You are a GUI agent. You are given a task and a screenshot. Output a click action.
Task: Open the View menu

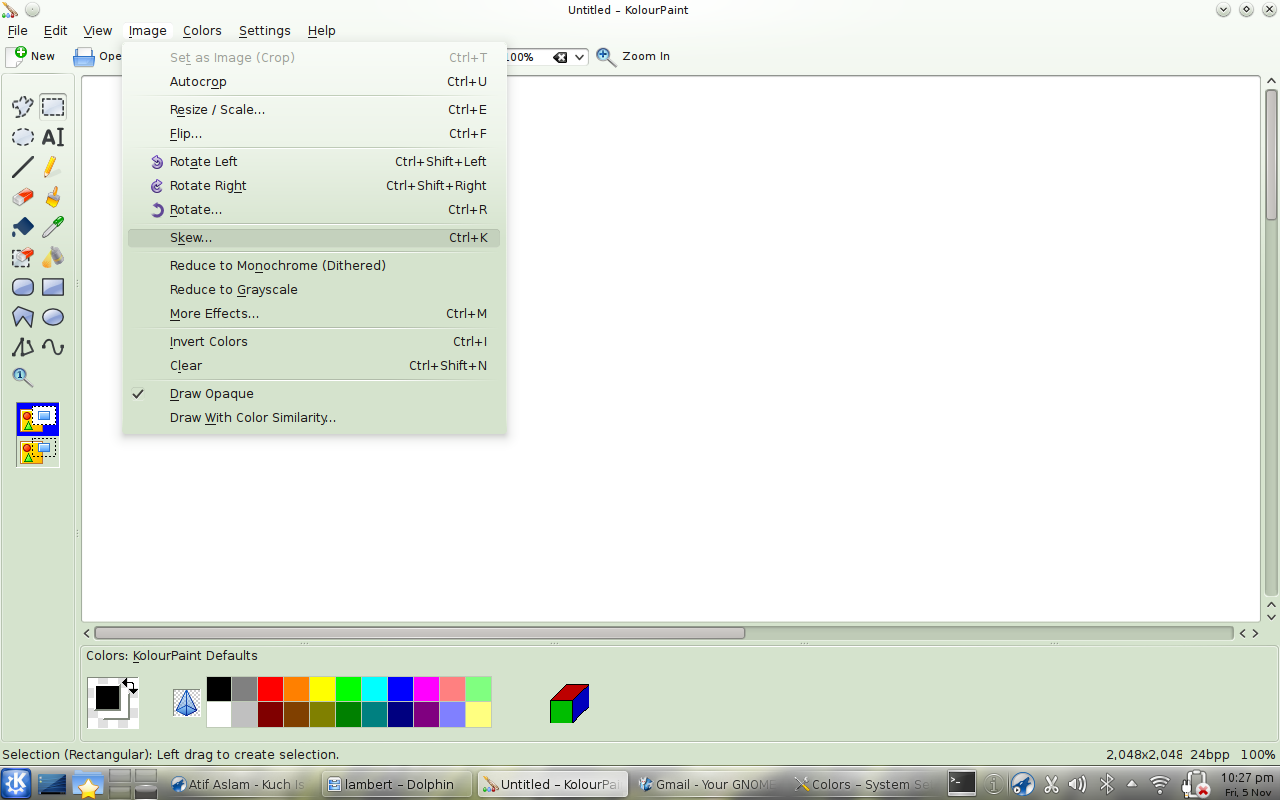[97, 31]
